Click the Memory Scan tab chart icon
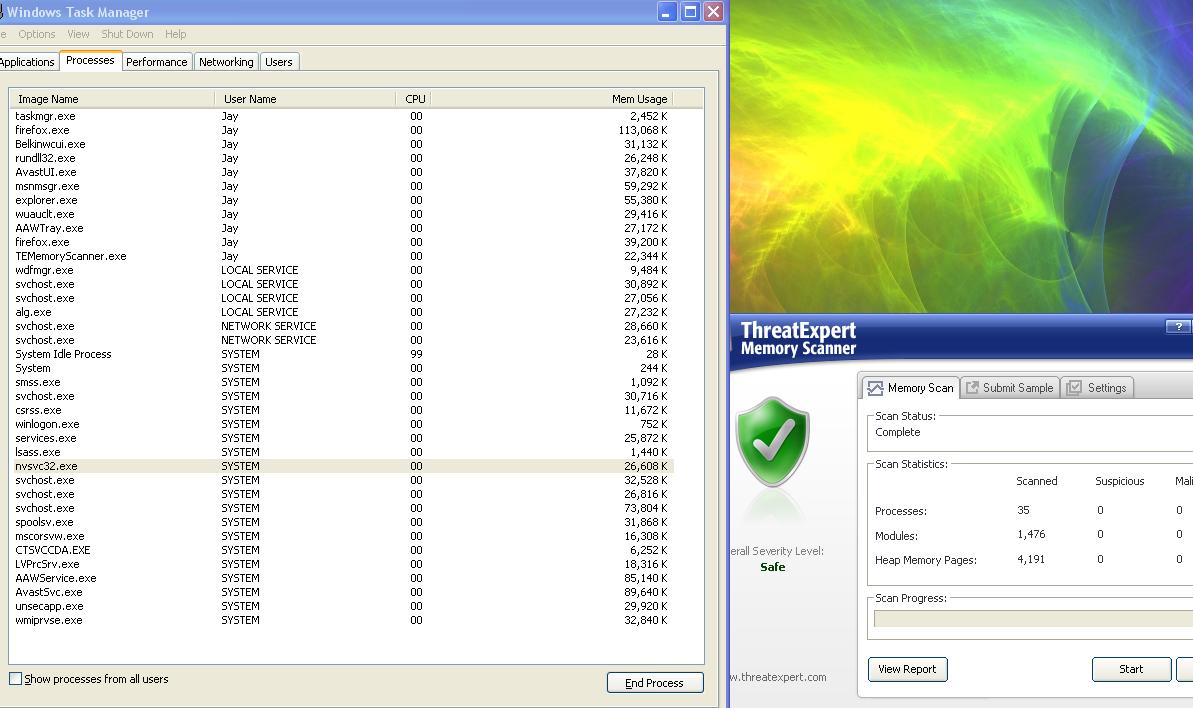 876,388
